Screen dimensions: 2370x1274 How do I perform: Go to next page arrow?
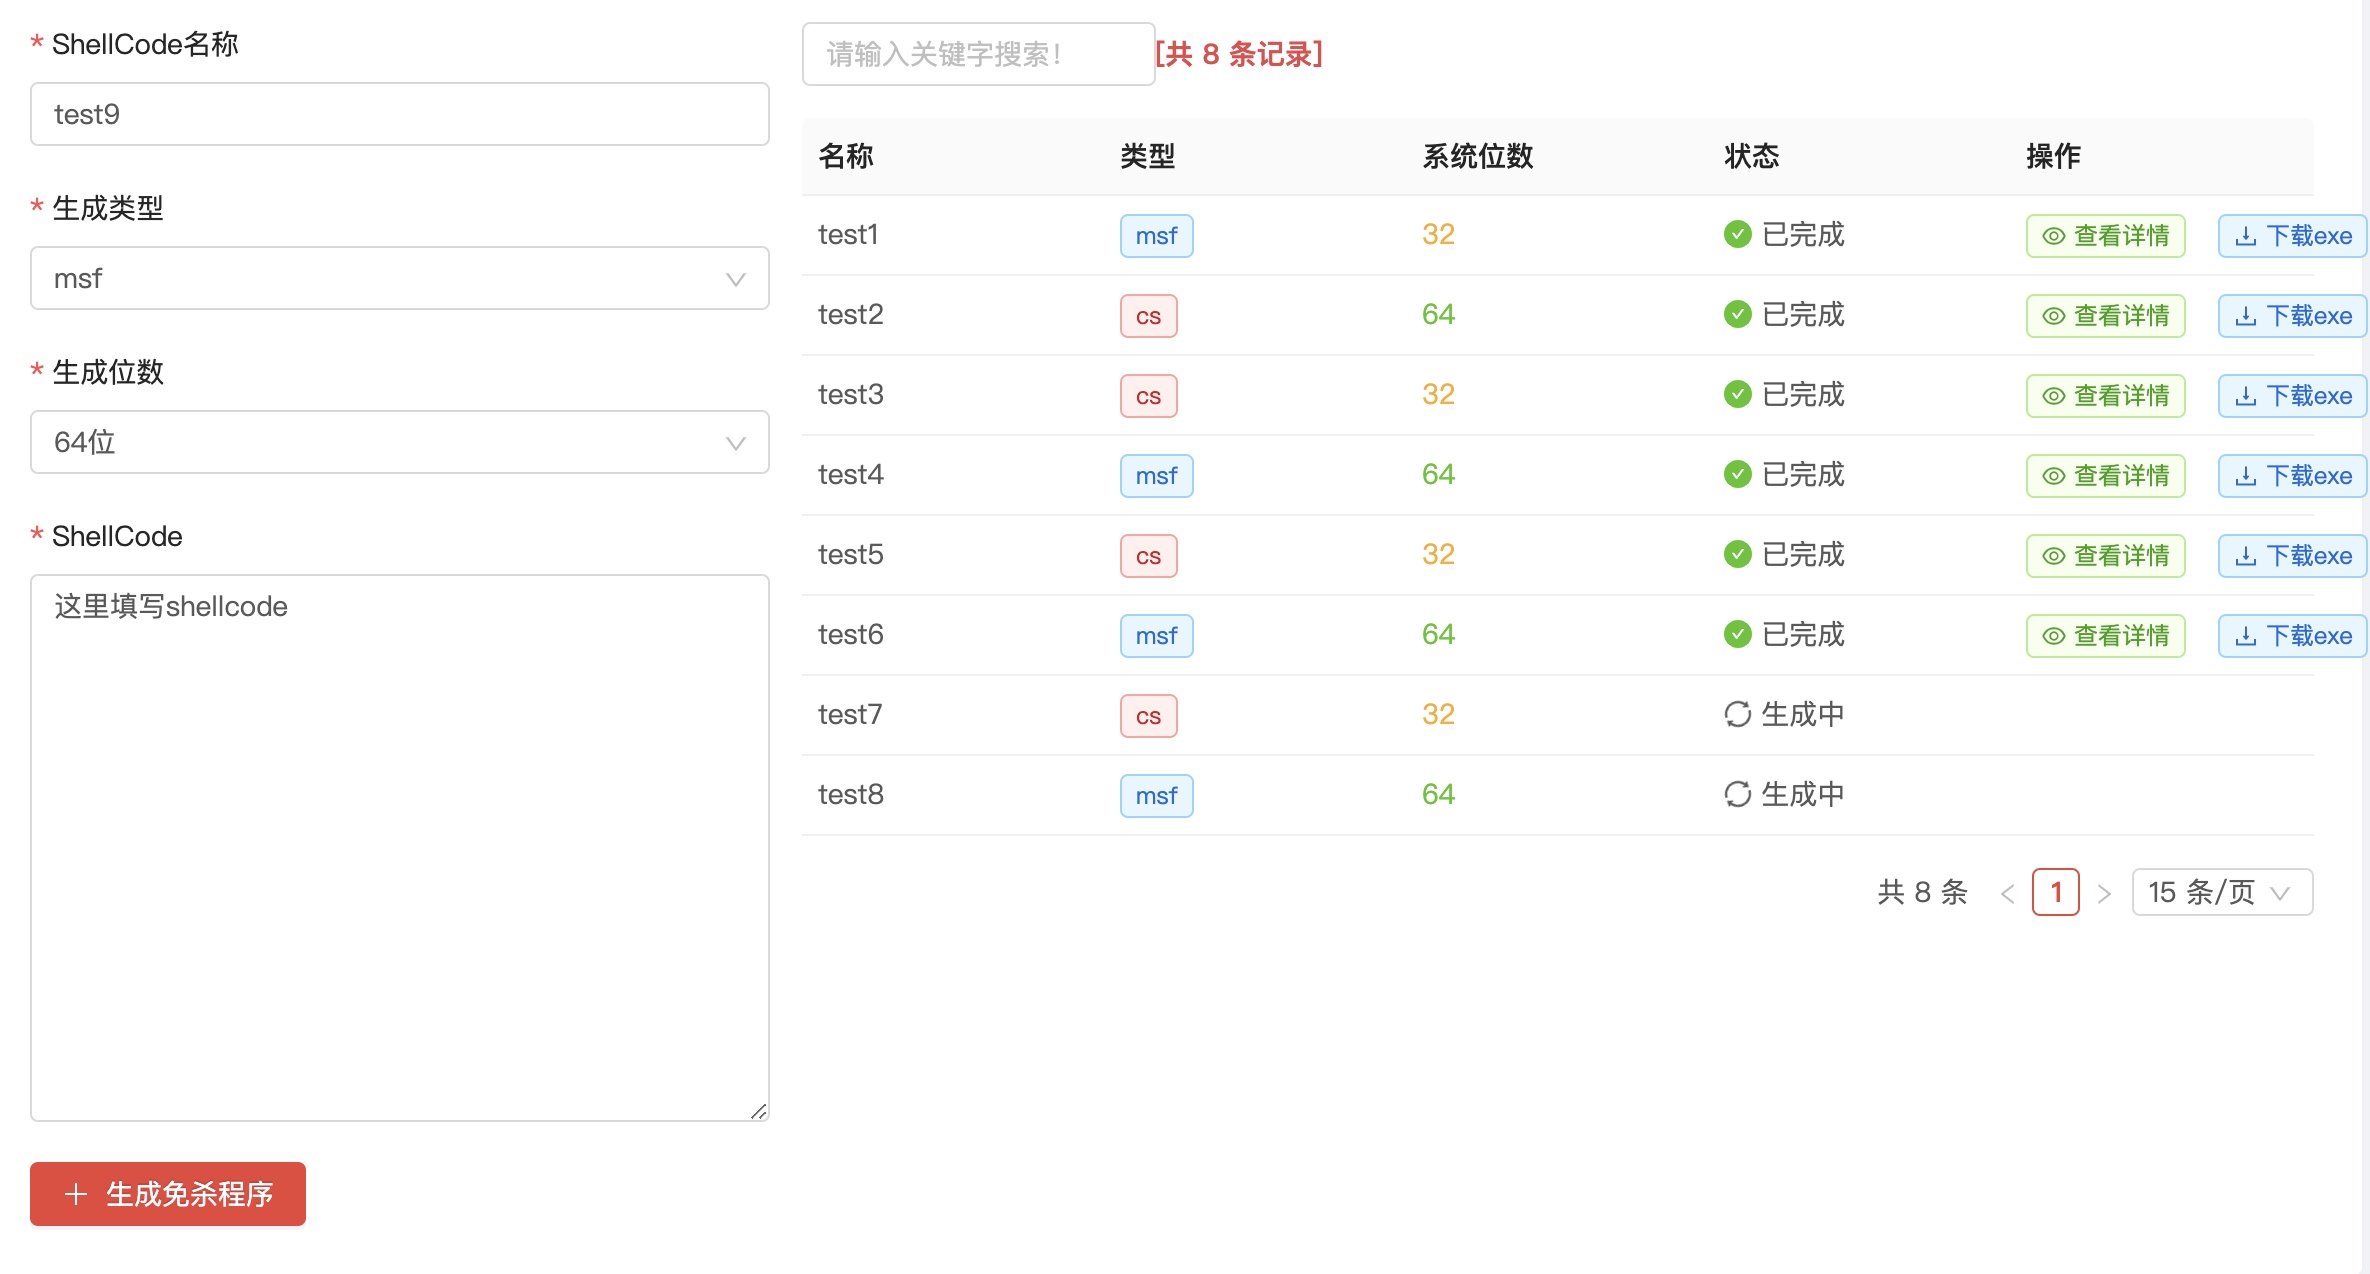click(x=2104, y=893)
